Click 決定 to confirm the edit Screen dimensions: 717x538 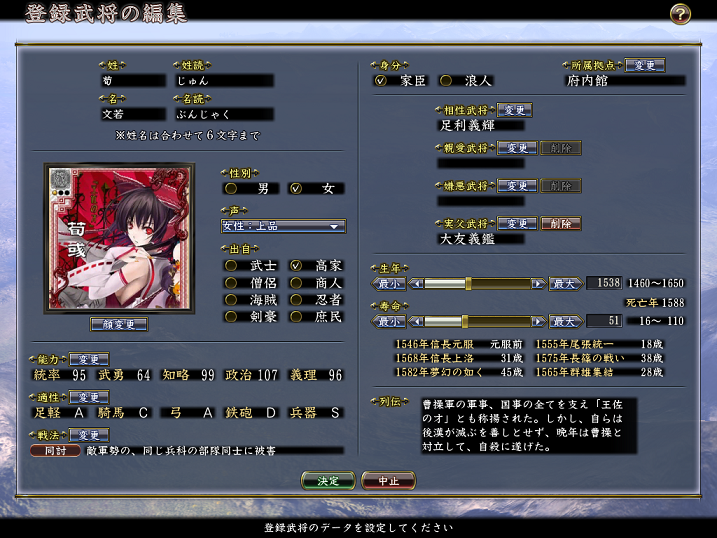coord(328,481)
